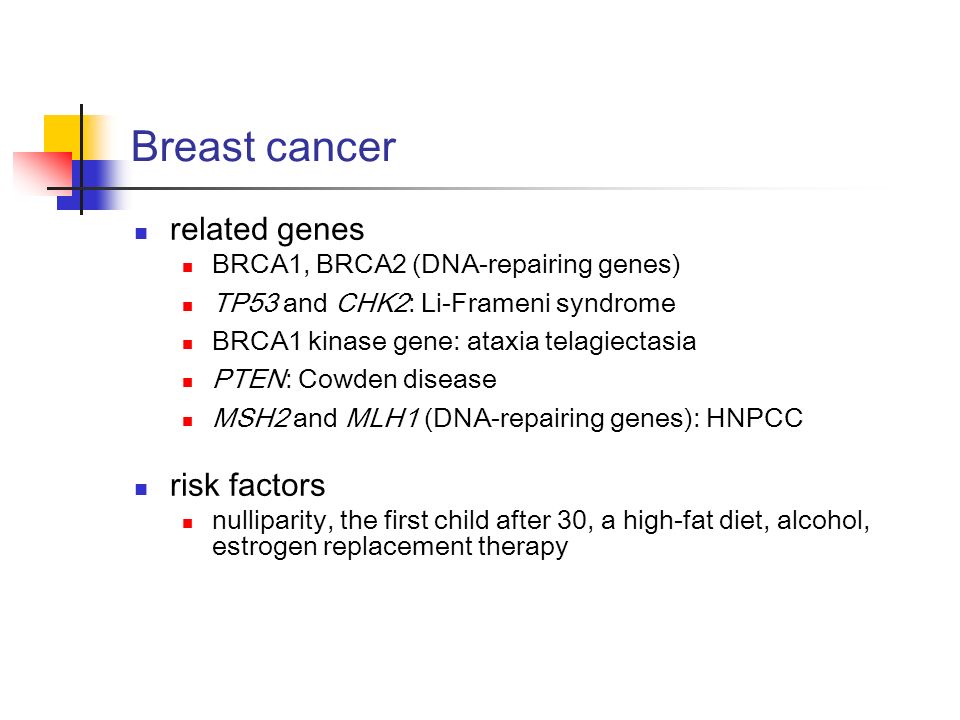Click the blue bullet before risk factors
The width and height of the screenshot is (960, 720).
click(141, 489)
